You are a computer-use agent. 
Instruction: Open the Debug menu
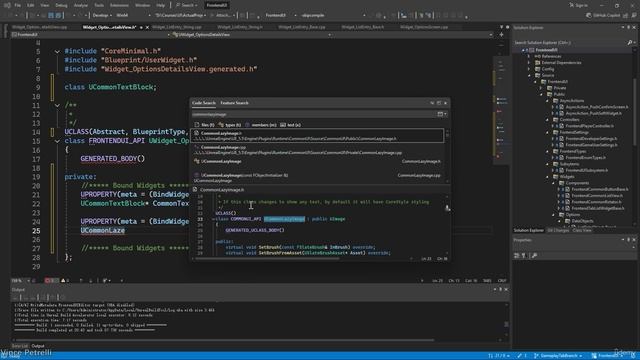[x=61, y=5]
